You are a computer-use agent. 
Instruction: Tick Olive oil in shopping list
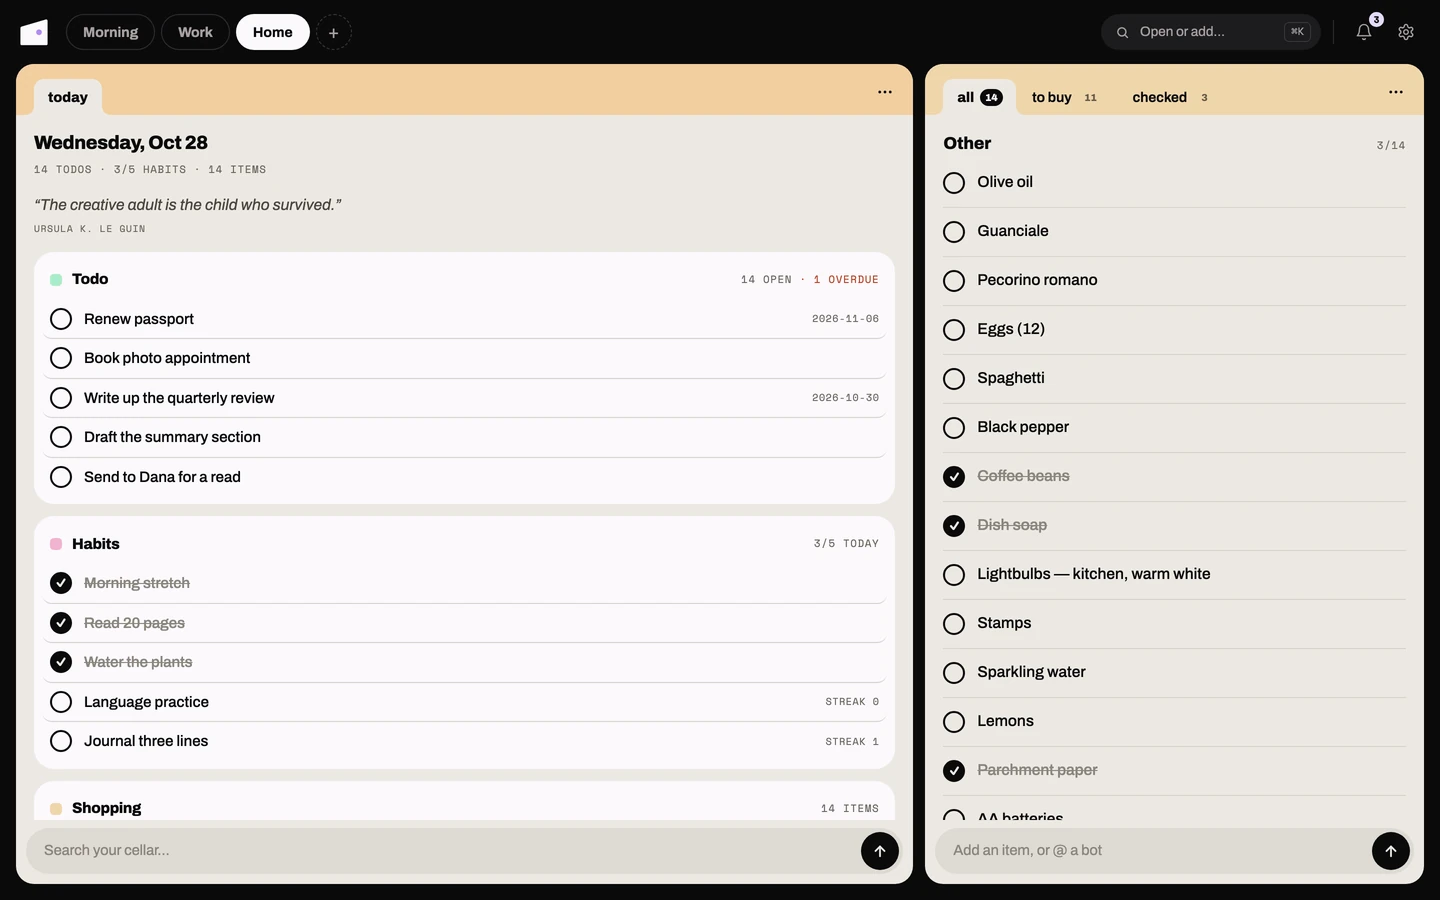click(954, 183)
